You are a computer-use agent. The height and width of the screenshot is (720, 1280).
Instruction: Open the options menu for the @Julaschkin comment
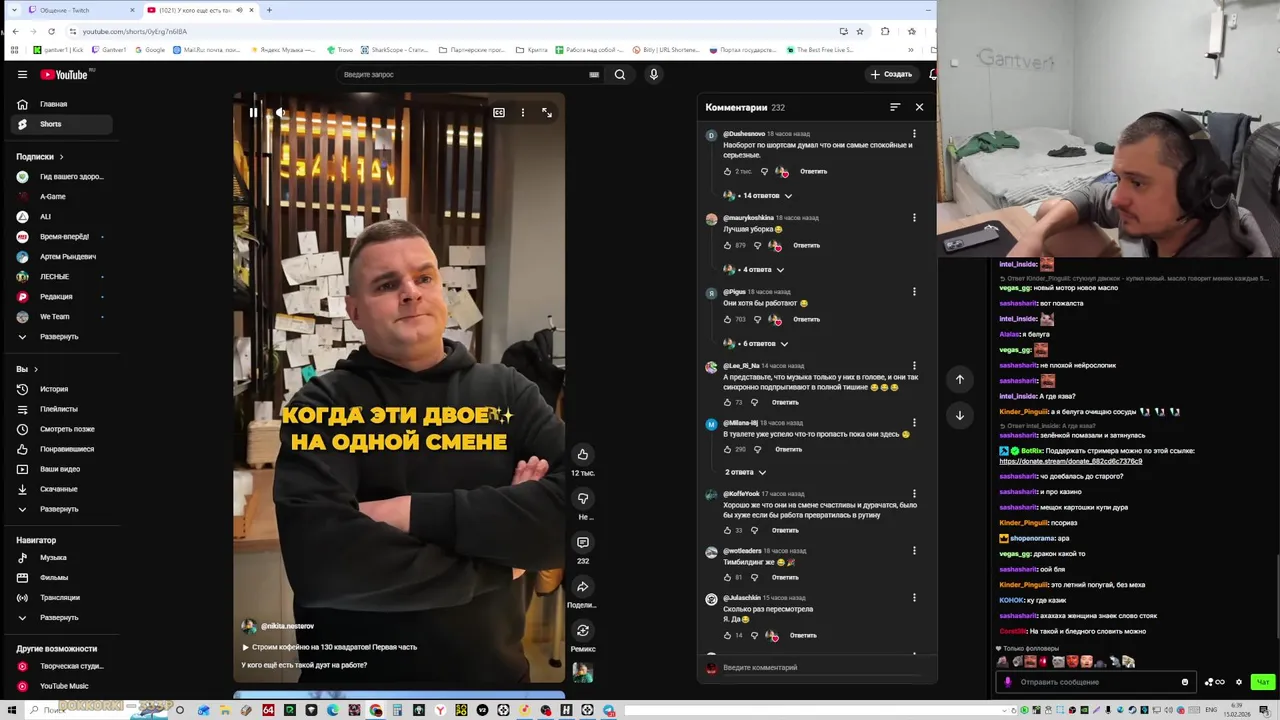(x=914, y=598)
